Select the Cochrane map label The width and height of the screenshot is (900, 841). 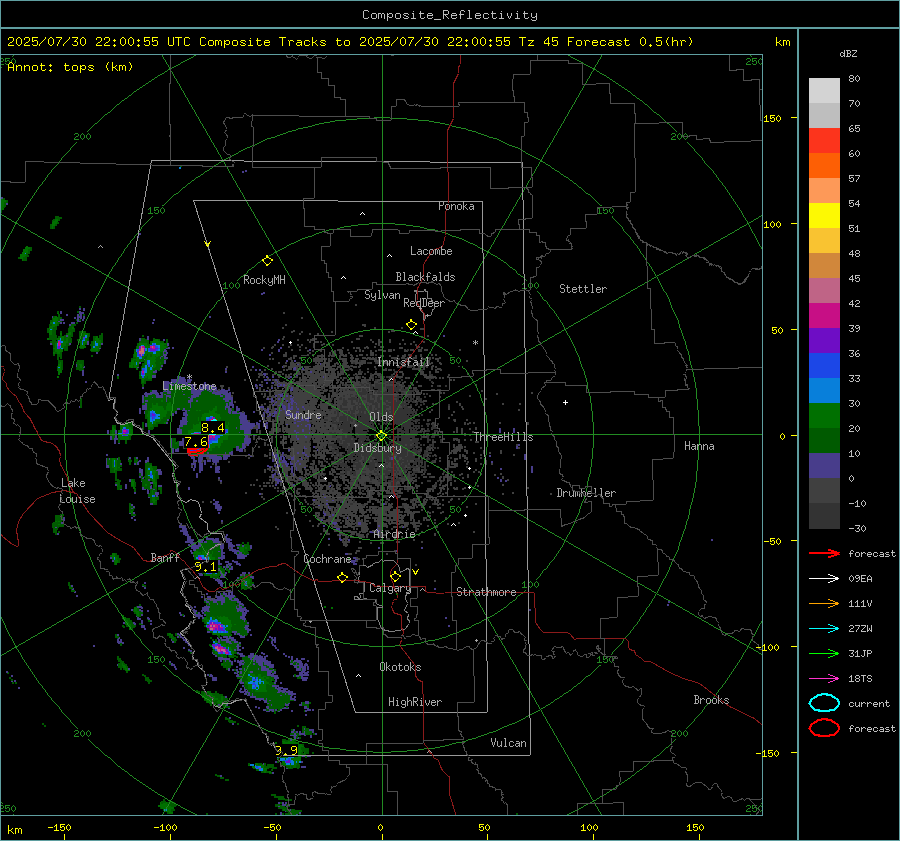coord(327,559)
